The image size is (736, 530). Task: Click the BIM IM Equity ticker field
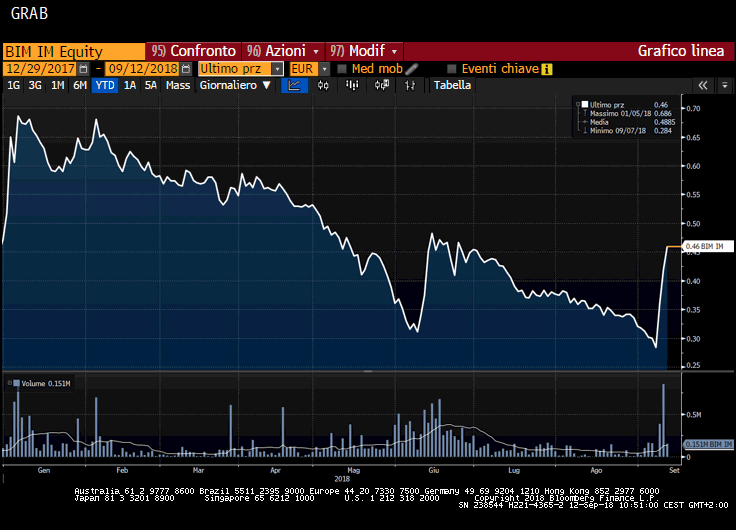[74, 51]
